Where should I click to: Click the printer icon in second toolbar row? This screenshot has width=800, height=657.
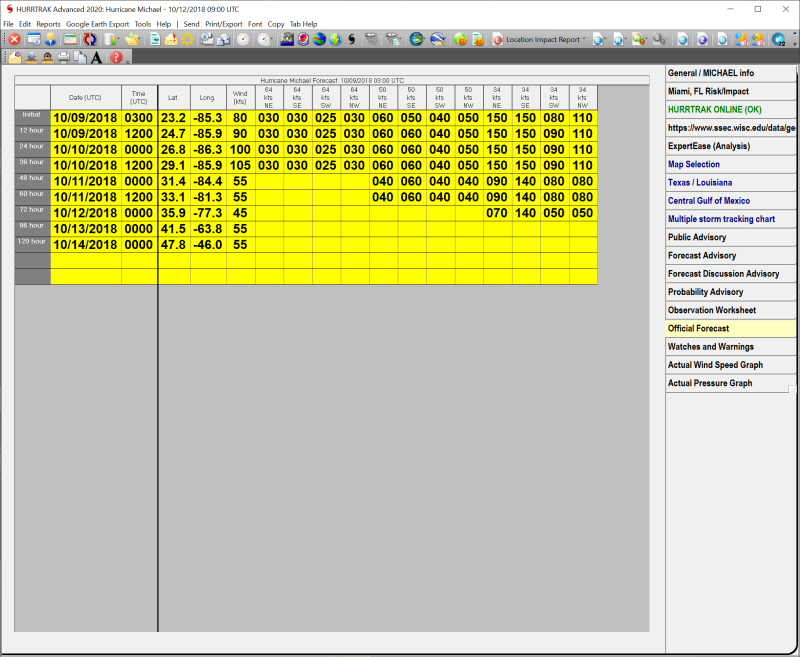[x=63, y=58]
